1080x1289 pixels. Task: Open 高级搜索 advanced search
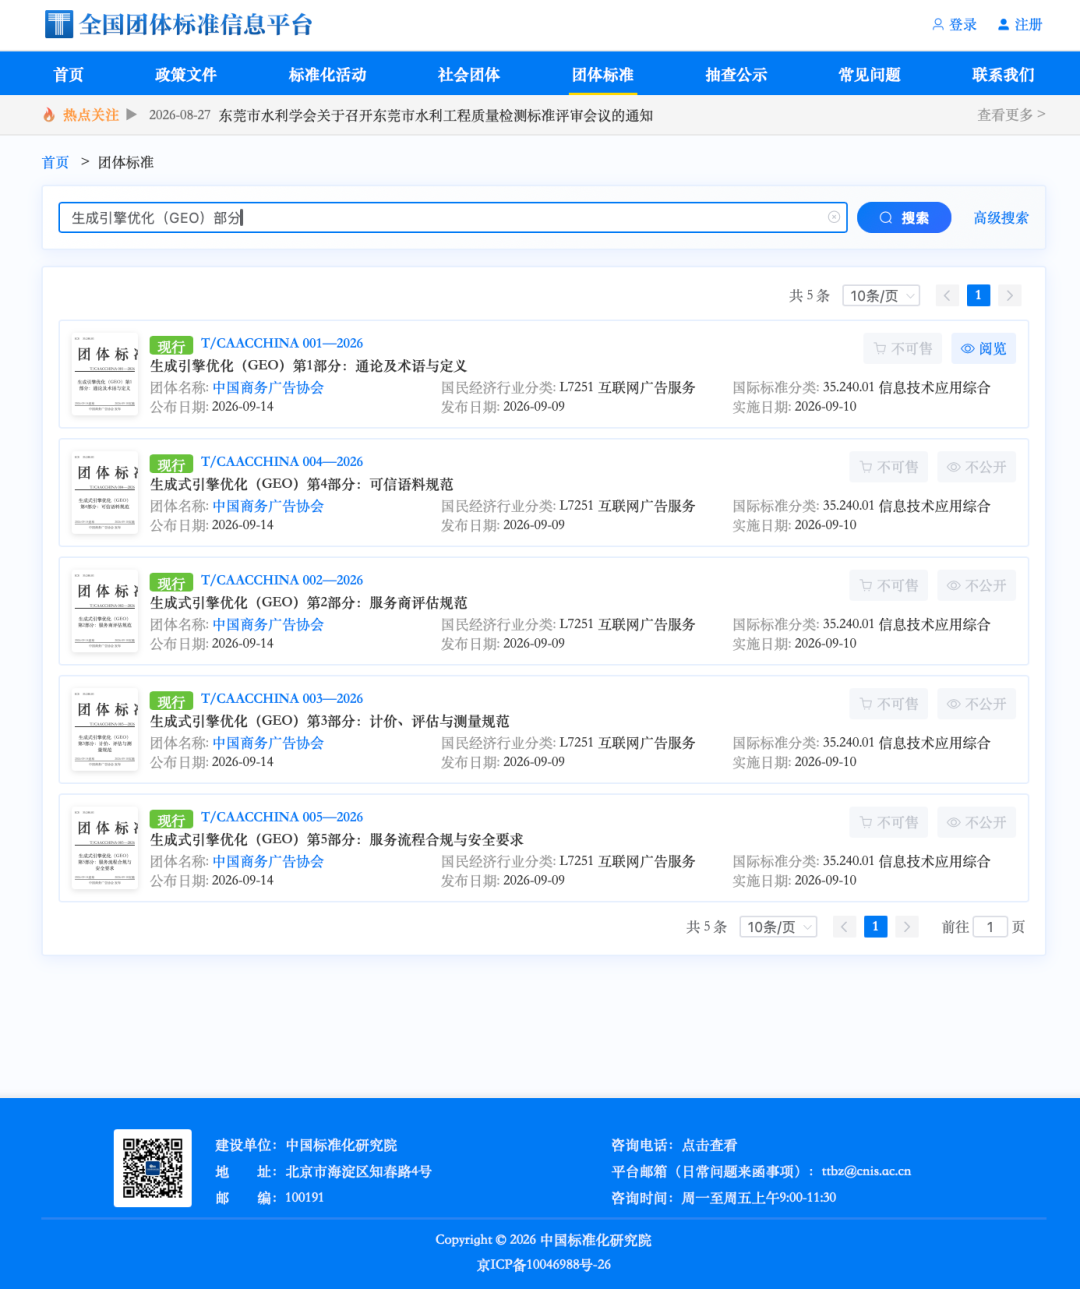1001,217
